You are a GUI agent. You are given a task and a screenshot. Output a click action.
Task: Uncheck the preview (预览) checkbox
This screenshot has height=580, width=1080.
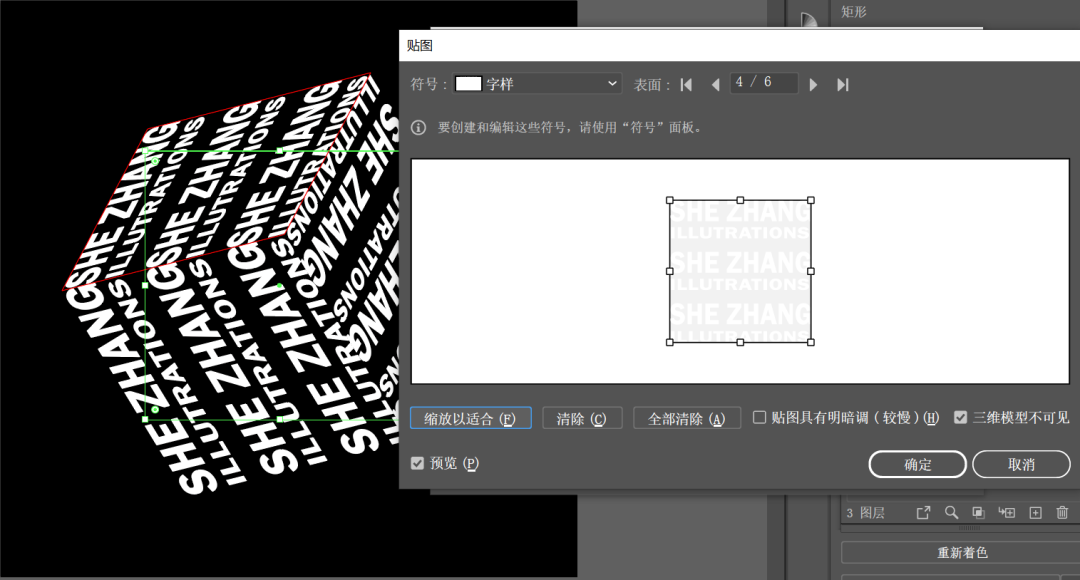coord(418,464)
